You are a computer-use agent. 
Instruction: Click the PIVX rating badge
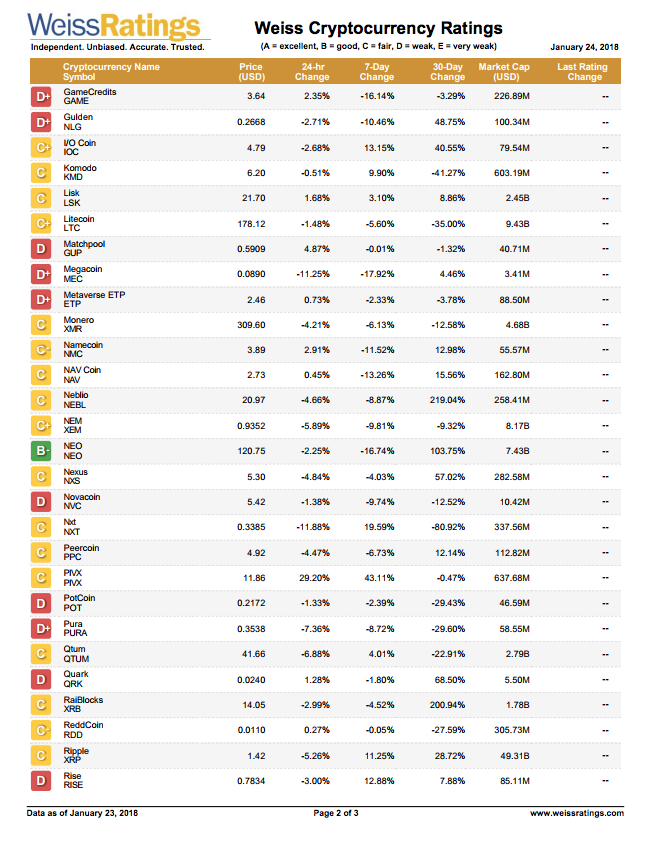42,578
